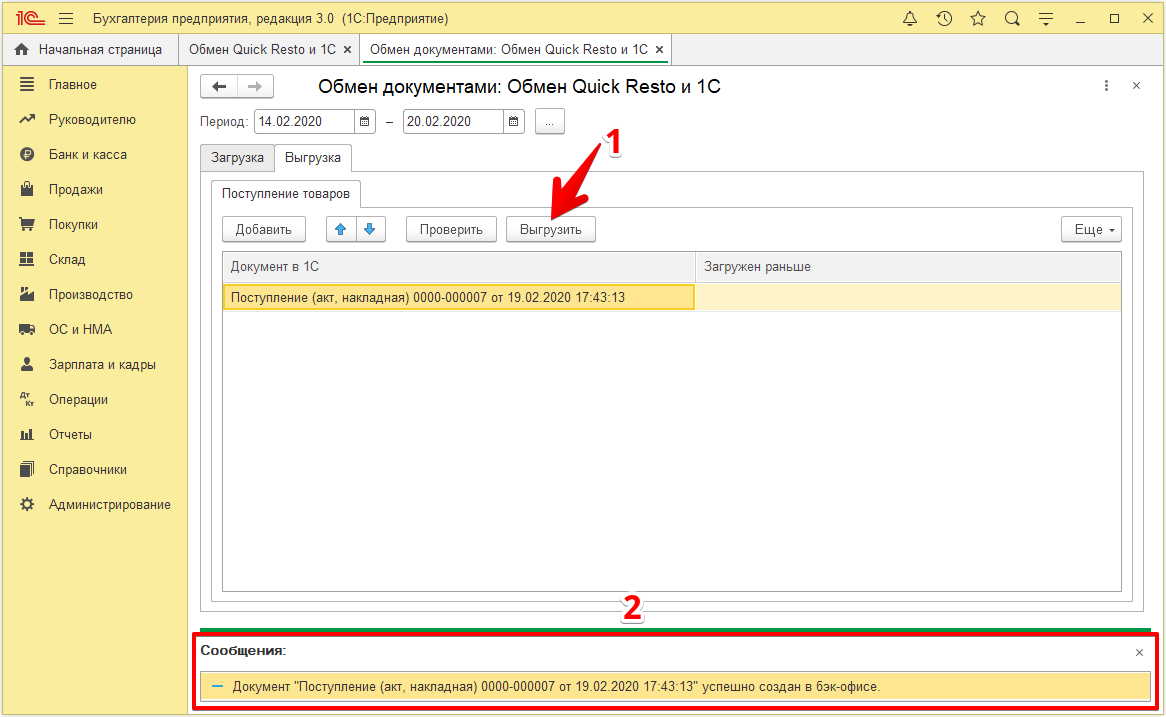Open the Главное section
1166x717 pixels.
click(94, 85)
